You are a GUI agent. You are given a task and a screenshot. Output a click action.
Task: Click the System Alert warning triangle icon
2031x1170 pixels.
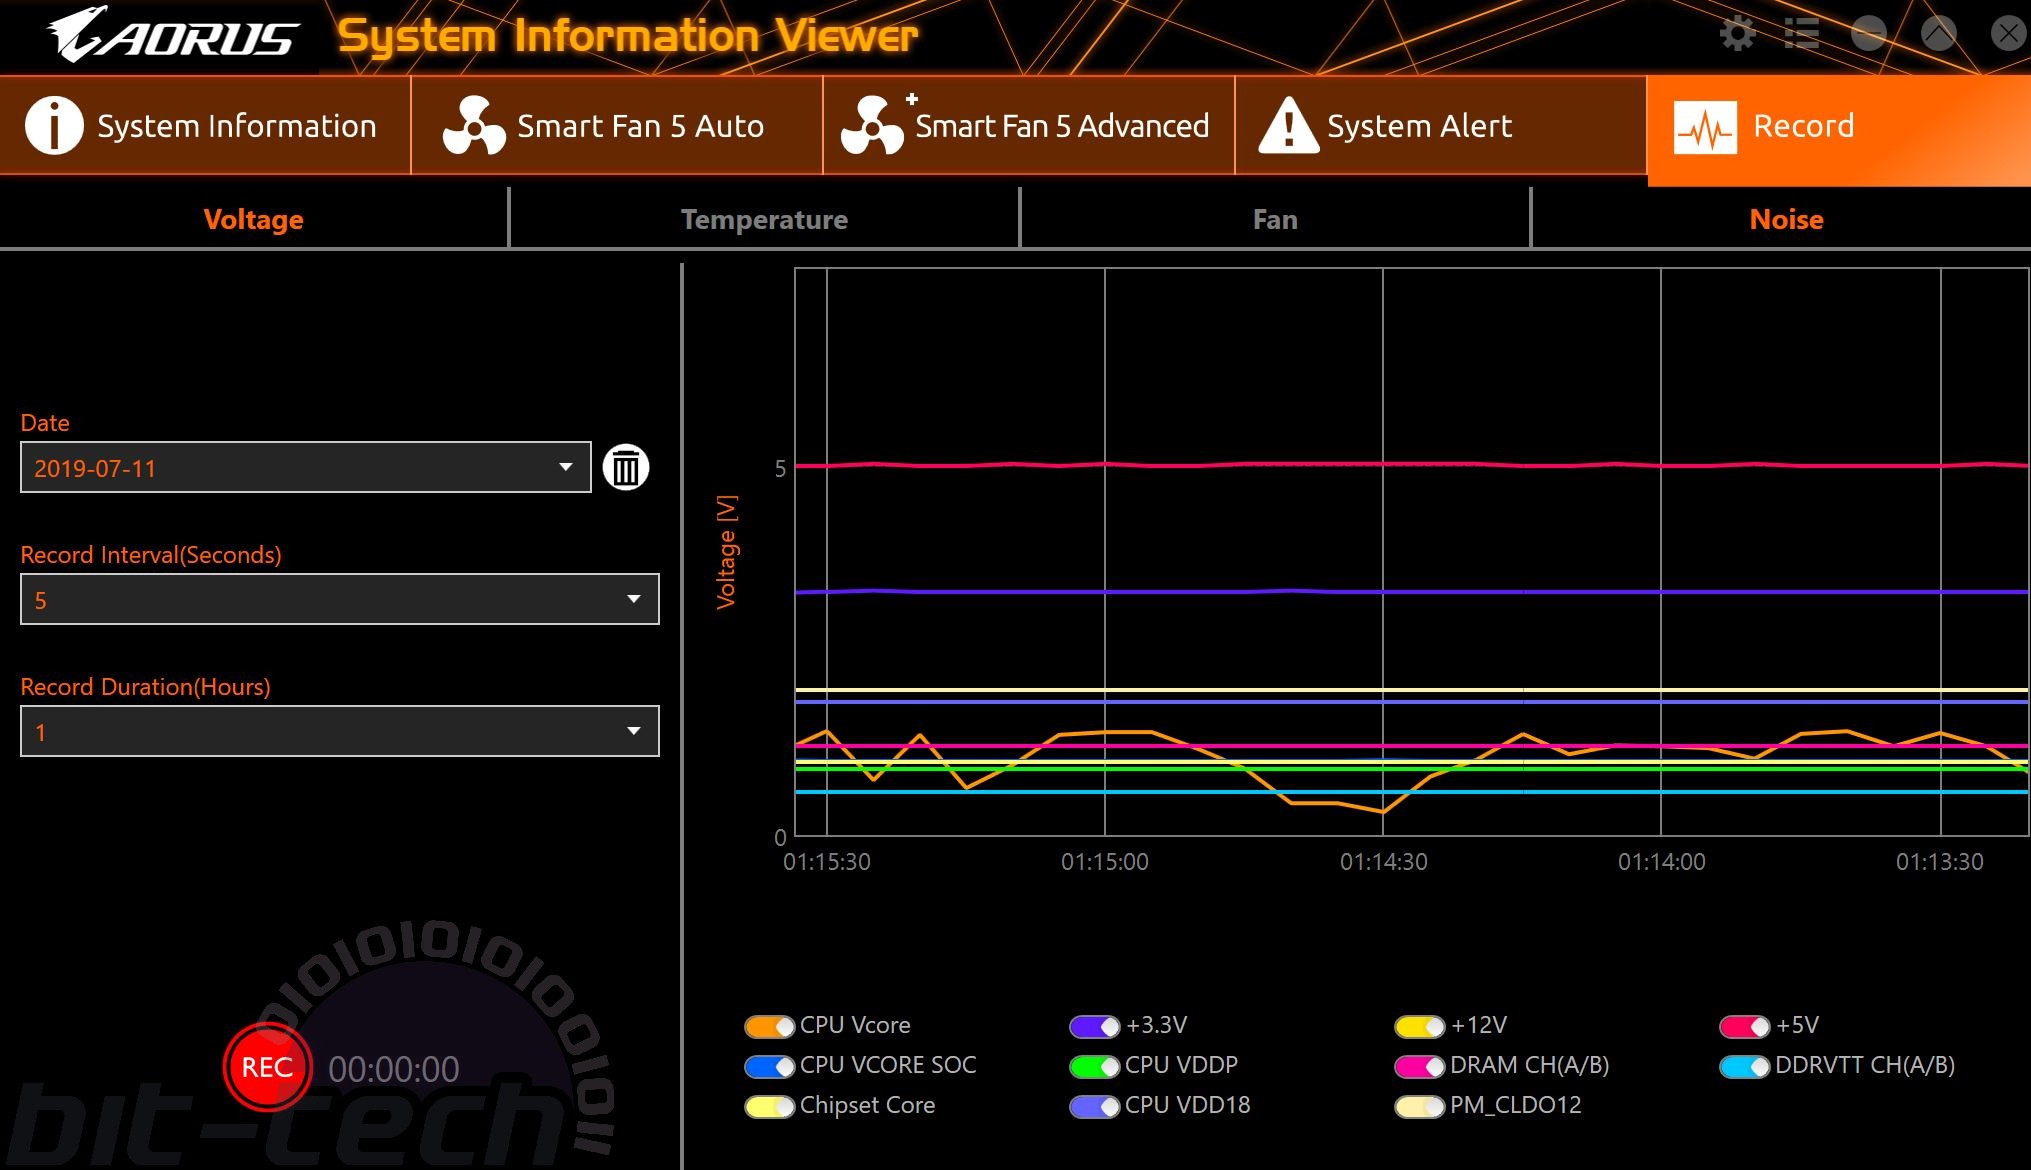(x=1288, y=126)
